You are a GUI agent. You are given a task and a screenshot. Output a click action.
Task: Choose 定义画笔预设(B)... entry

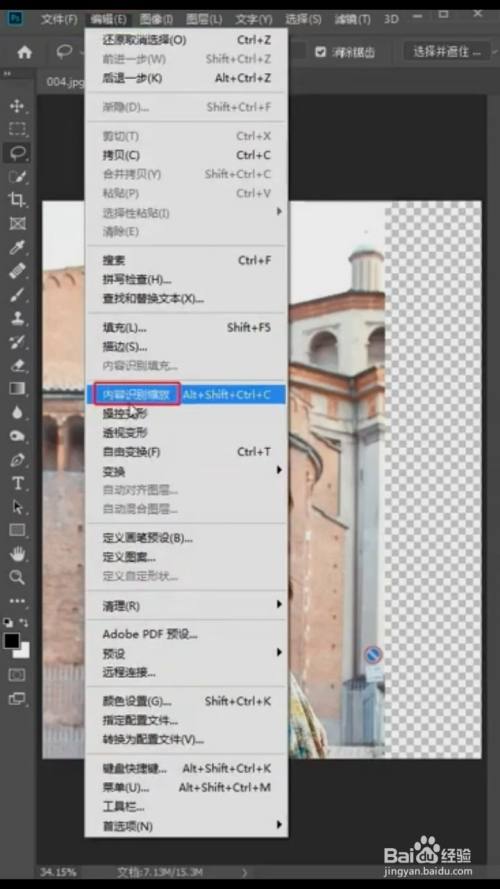point(186,538)
